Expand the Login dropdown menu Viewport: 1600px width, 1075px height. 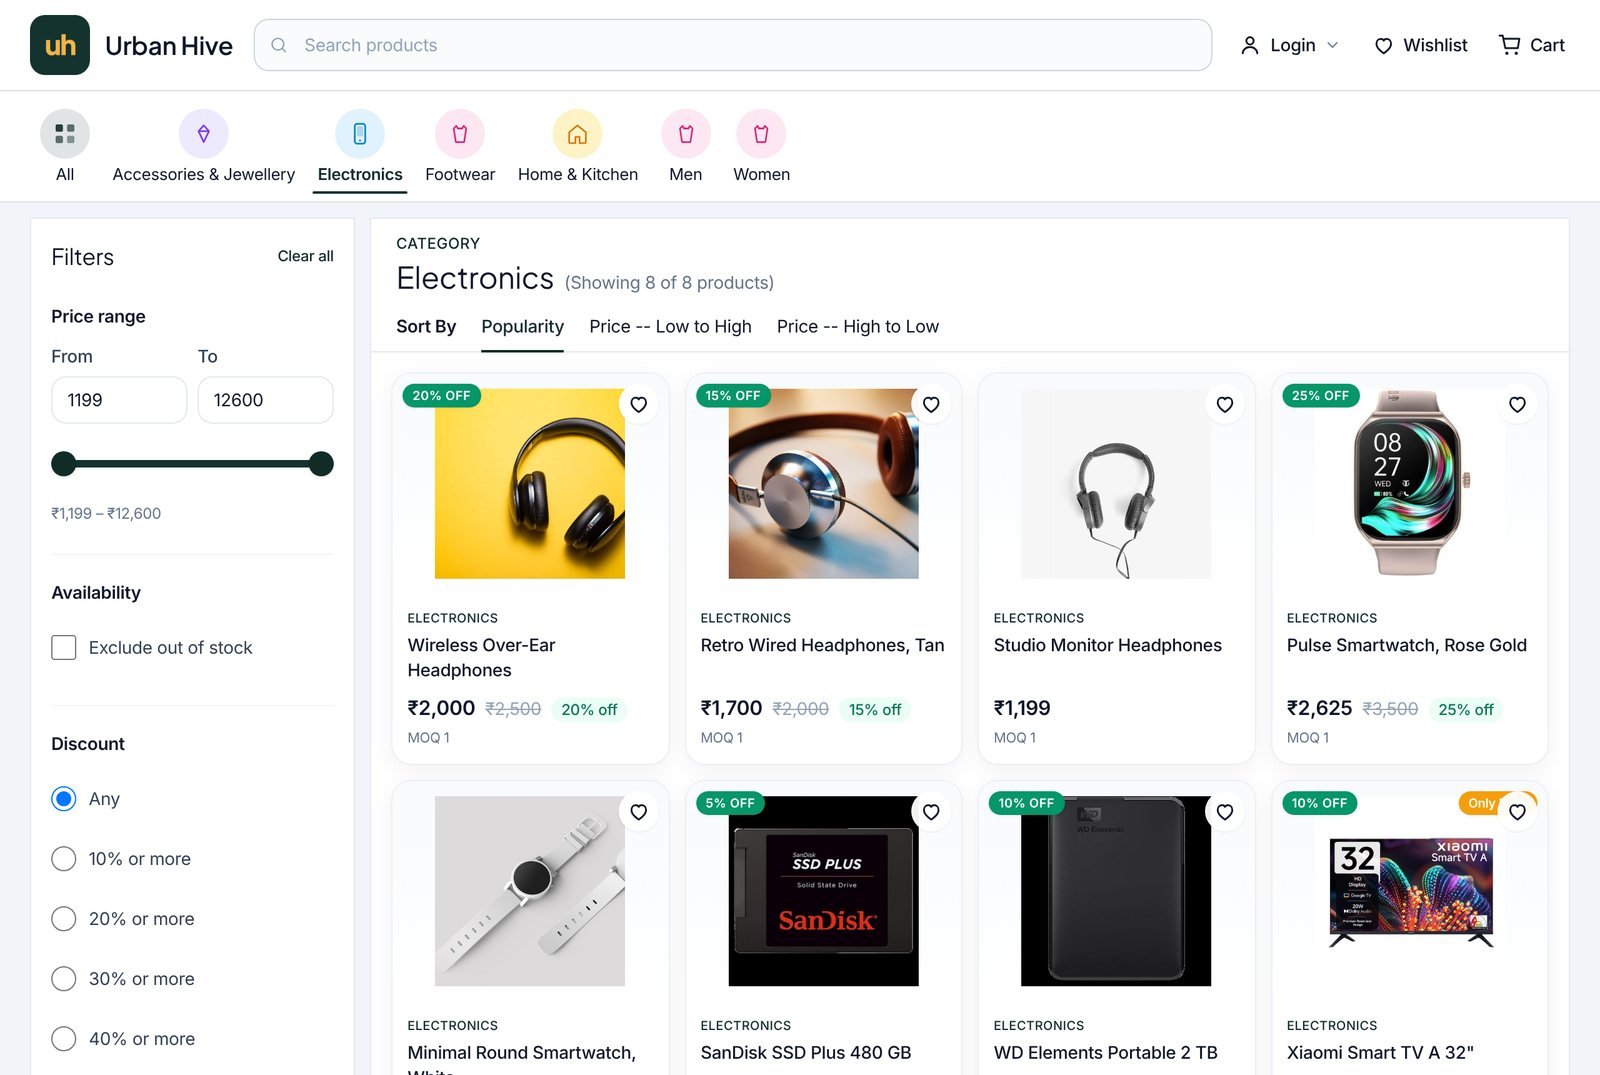pyautogui.click(x=1289, y=45)
